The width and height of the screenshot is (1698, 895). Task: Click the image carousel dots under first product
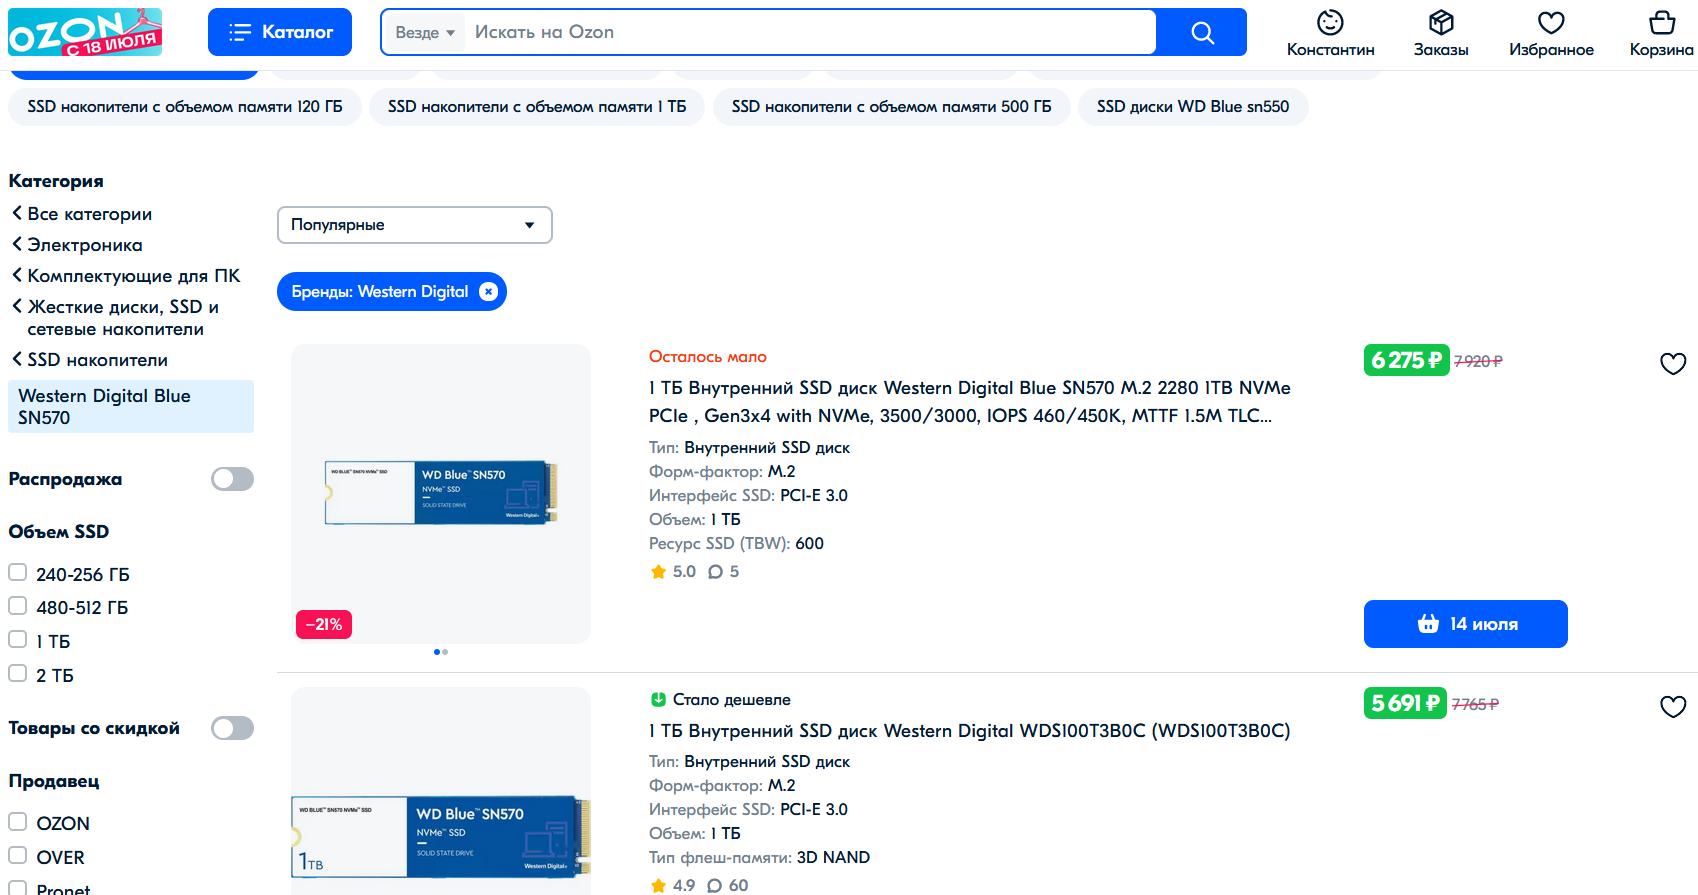pos(441,652)
